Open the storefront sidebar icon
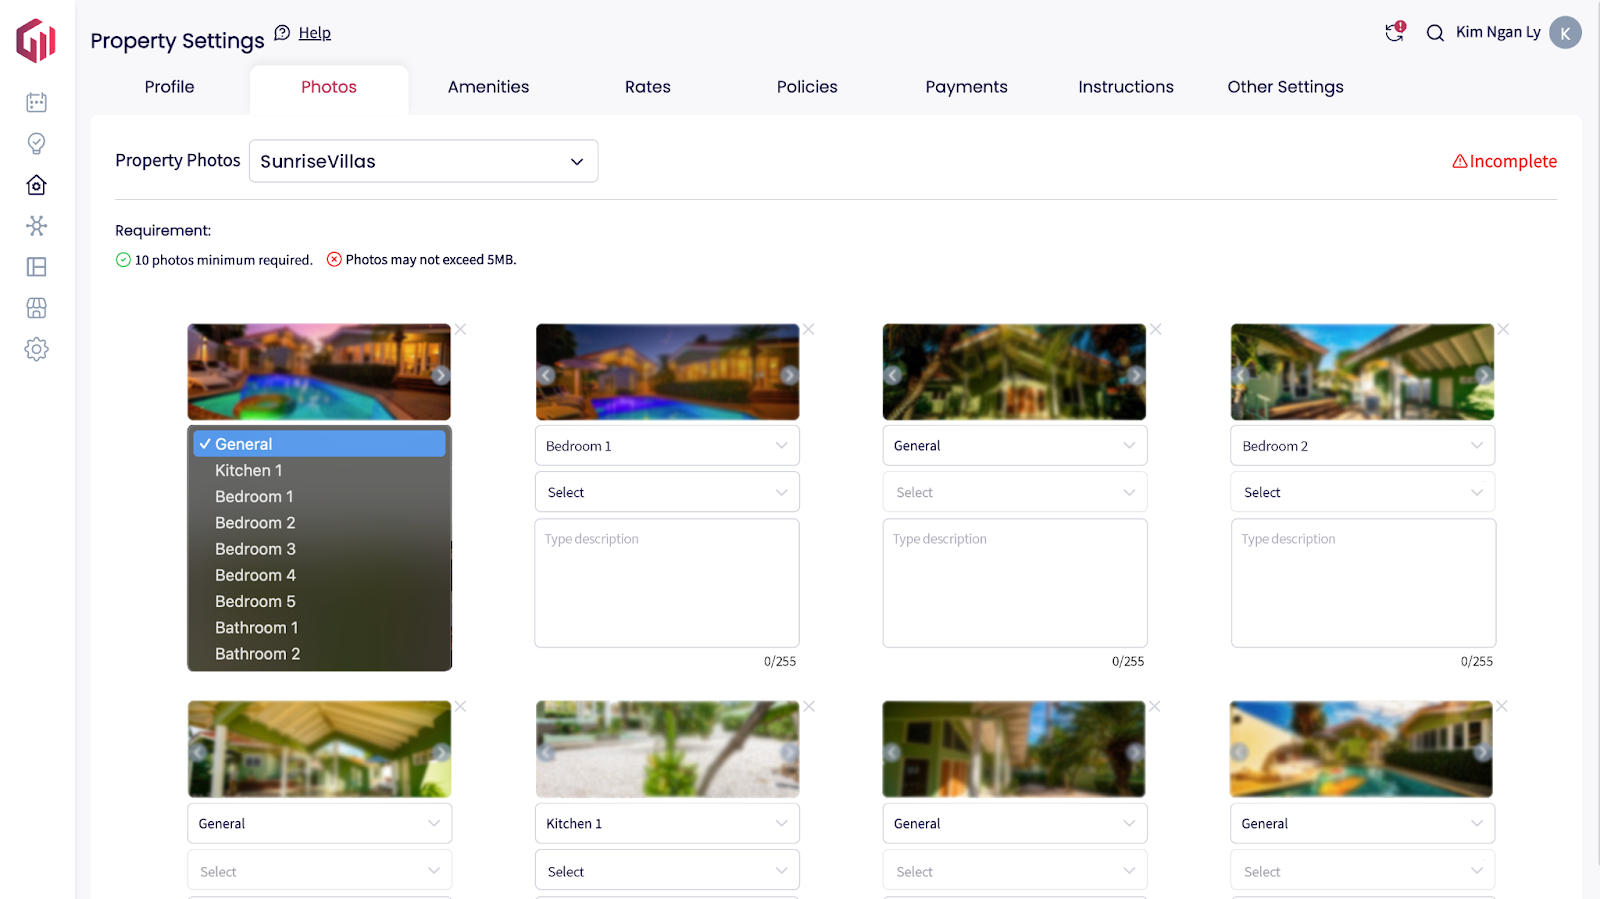Screen dimensions: 1600x899 click(37, 308)
